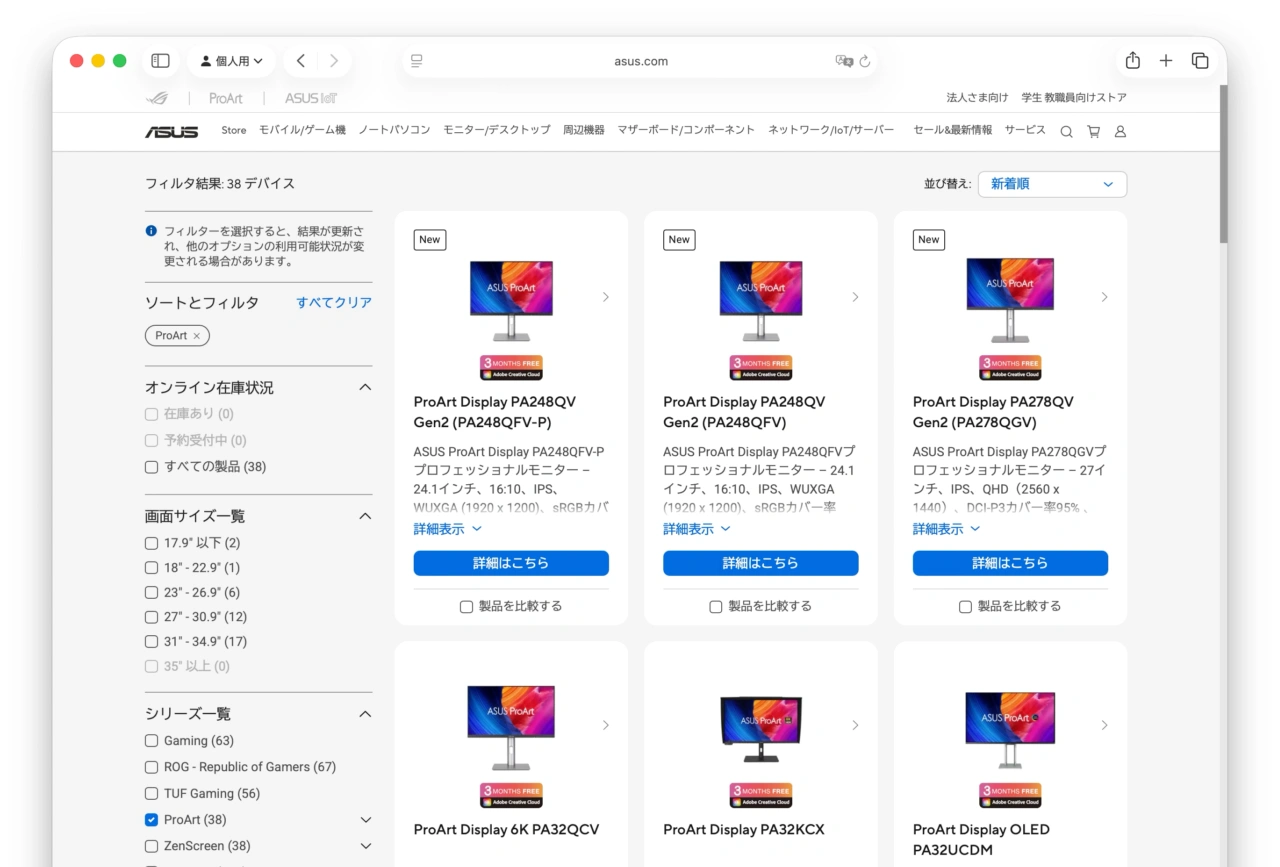1280x867 pixels.
Task: Click the ROG eye logo
Action: point(157,98)
